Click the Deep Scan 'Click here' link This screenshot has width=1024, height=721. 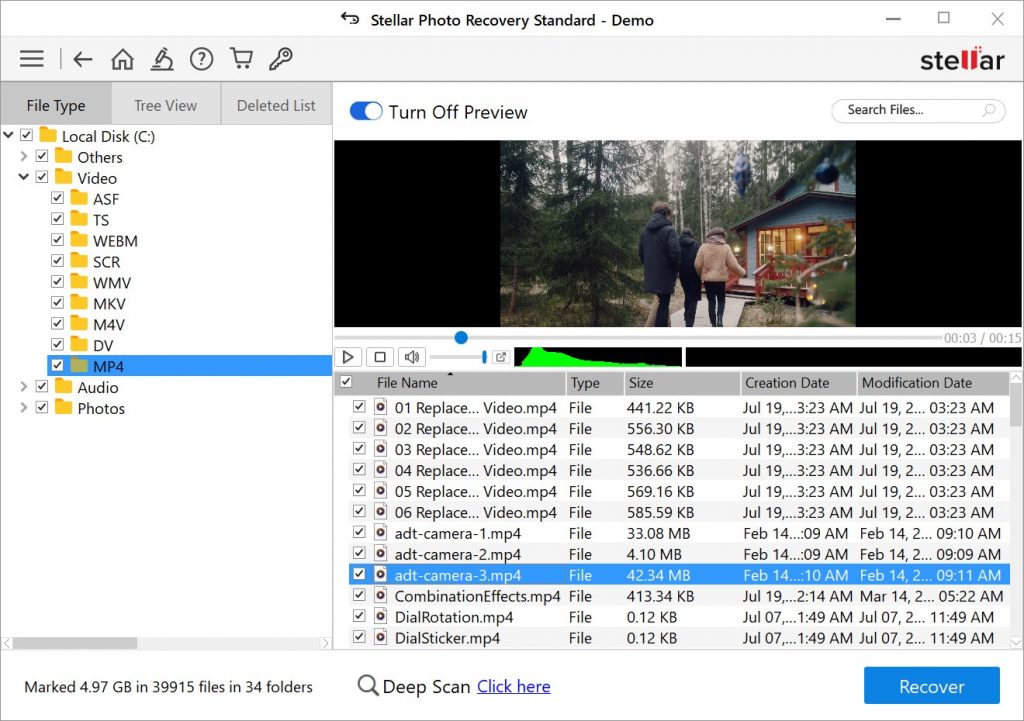tap(513, 686)
